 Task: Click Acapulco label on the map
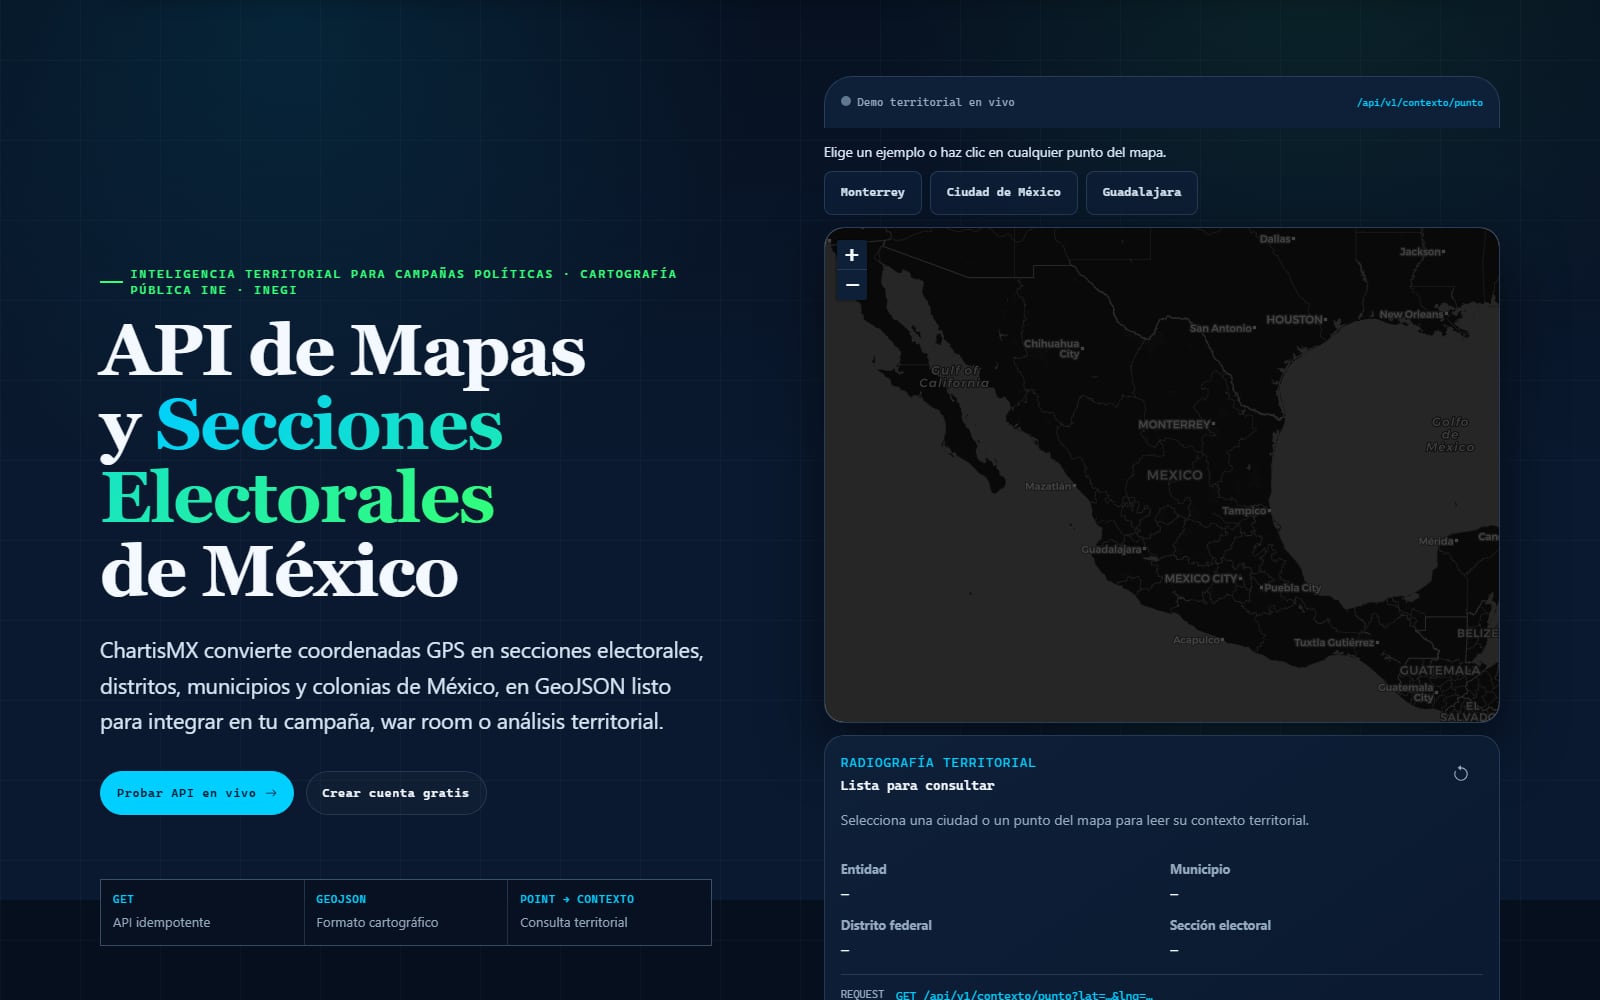tap(1196, 639)
